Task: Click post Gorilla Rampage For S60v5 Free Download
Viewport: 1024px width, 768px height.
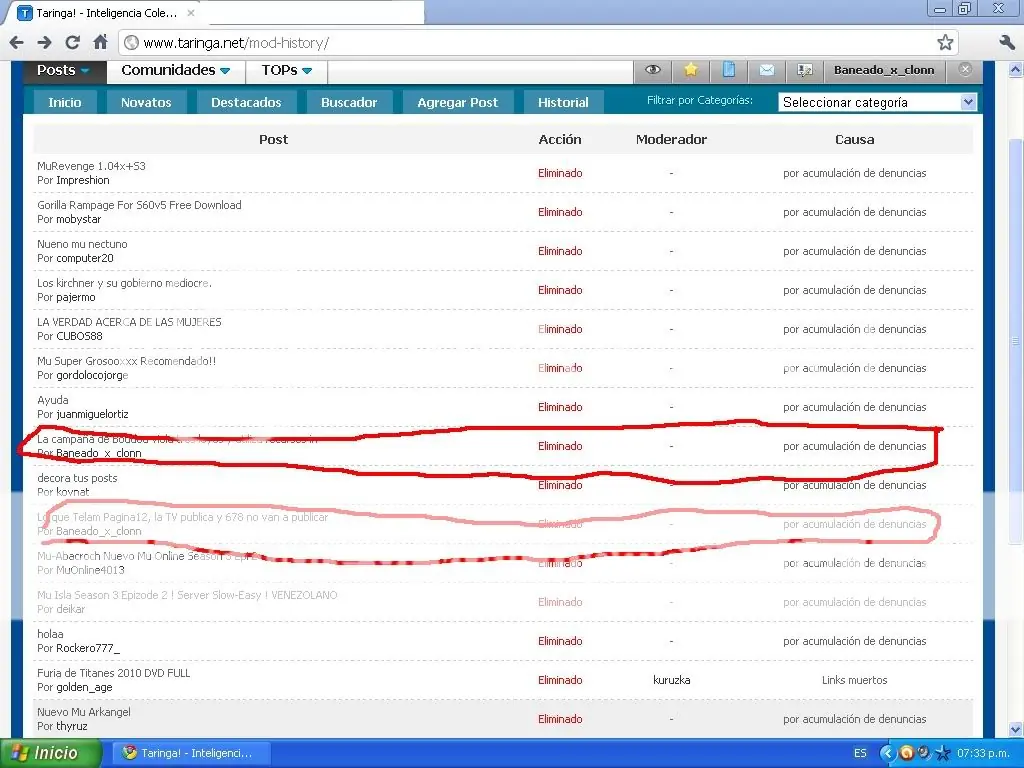Action: tap(139, 205)
